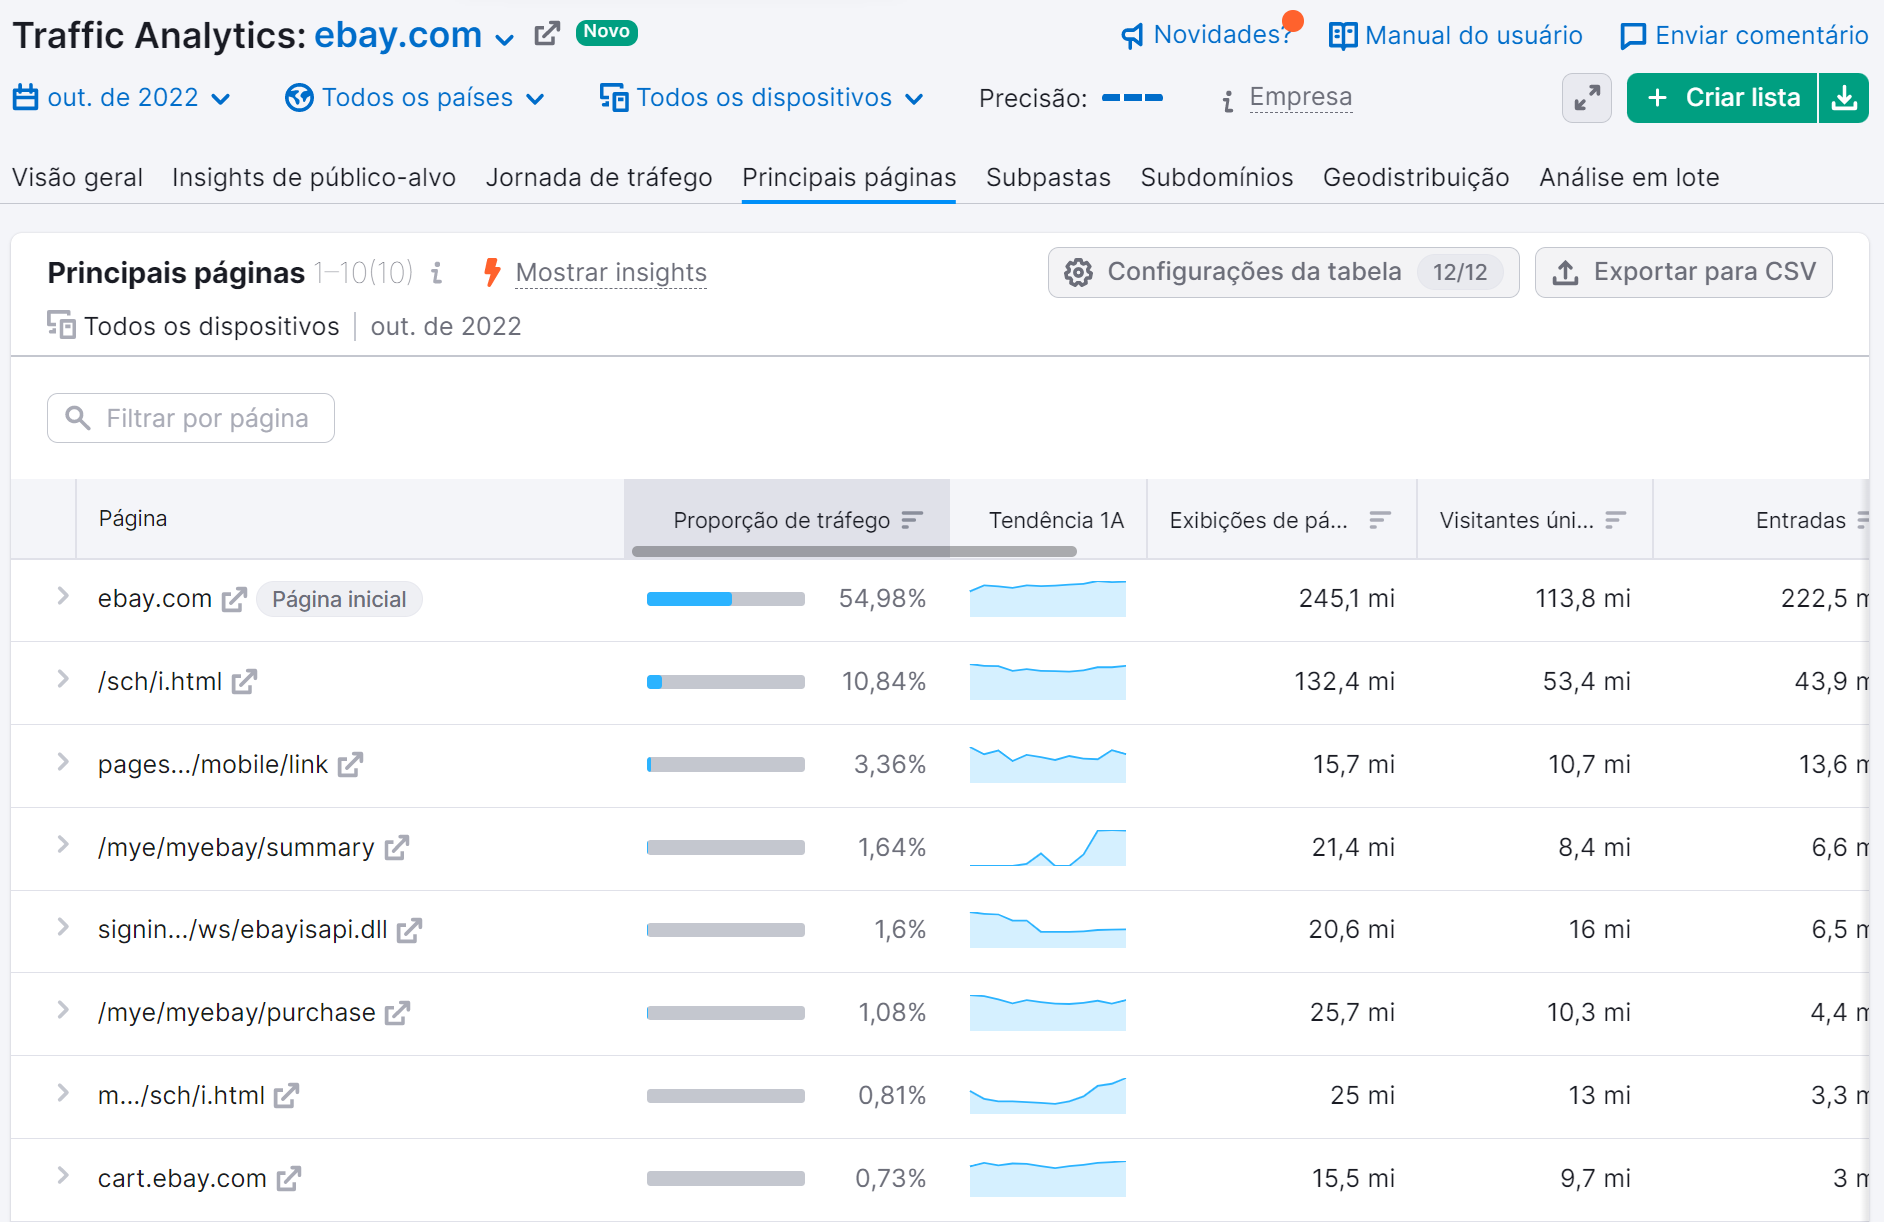Viewport: 1884px width, 1222px height.
Task: Click the Mostrar insights link
Action: [611, 273]
